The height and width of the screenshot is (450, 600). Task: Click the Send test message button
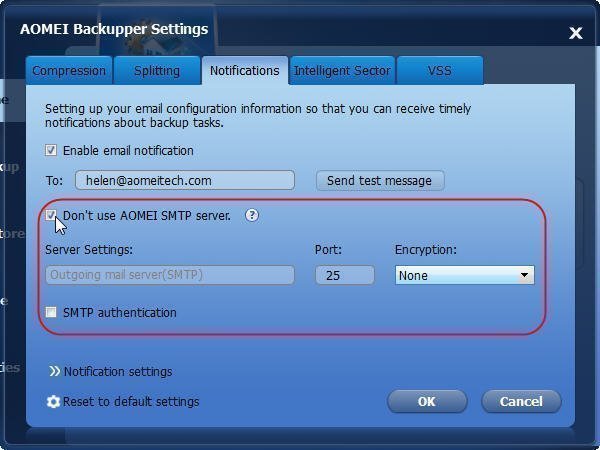tap(380, 180)
